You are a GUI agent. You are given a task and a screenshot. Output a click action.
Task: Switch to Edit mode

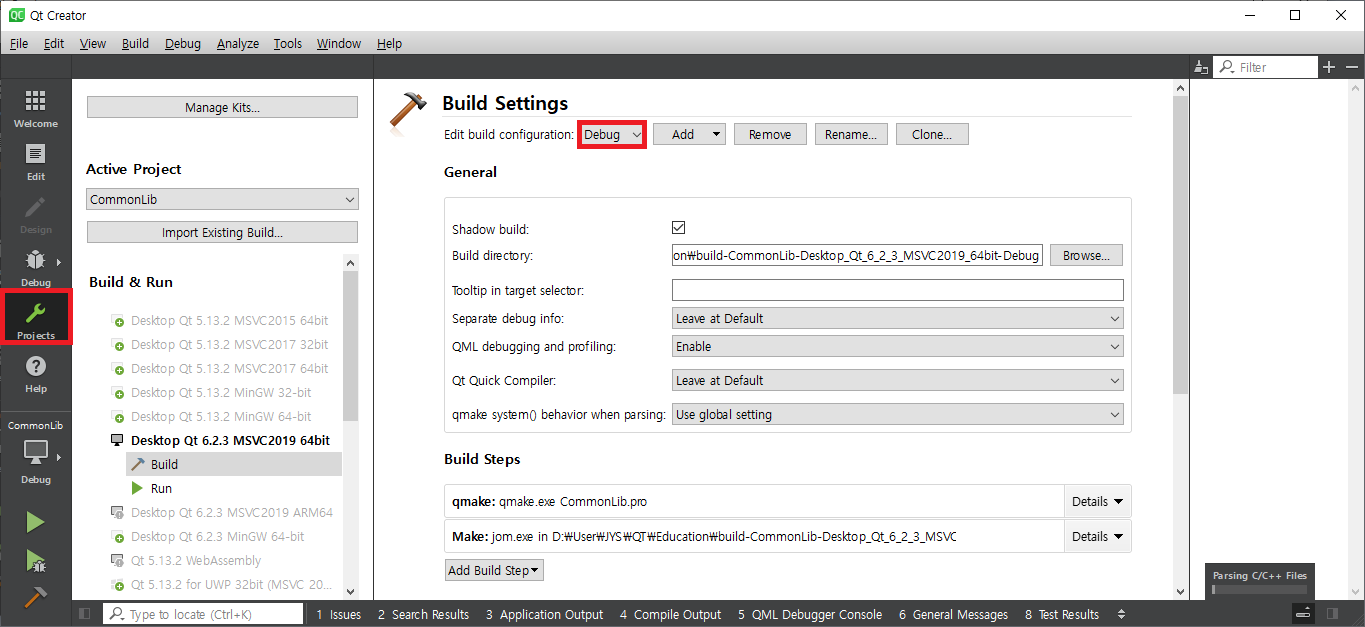tap(35, 162)
